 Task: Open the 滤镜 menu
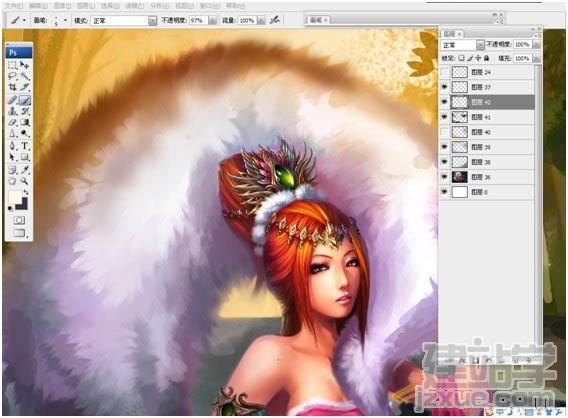coord(134,6)
